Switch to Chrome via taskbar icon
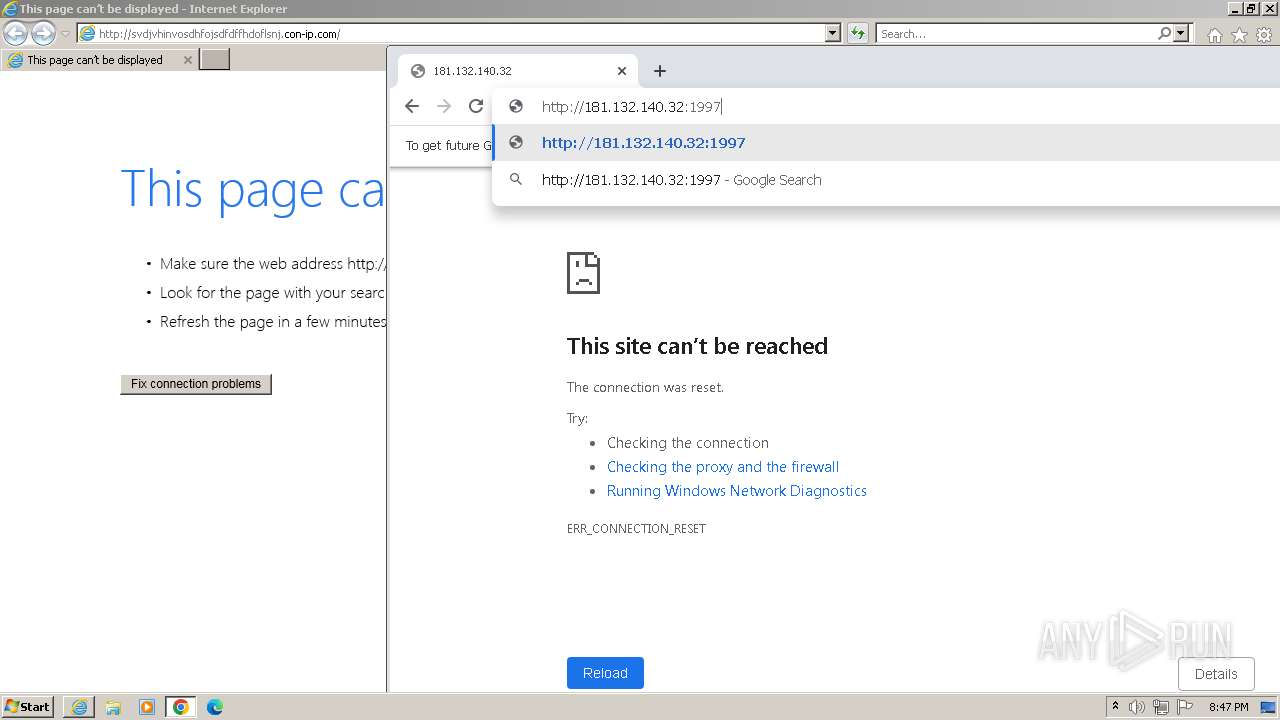 181,707
